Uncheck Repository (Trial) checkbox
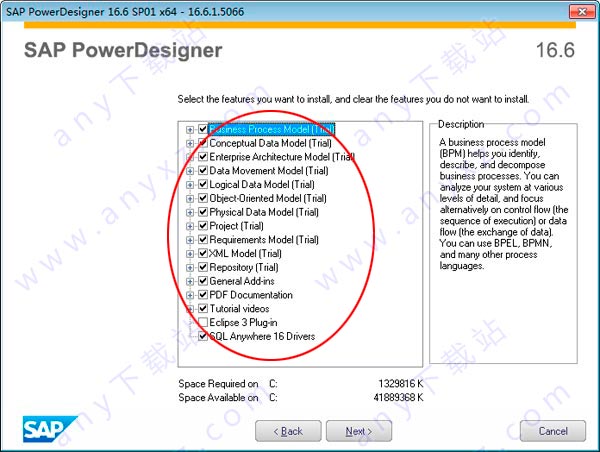 coord(203,267)
